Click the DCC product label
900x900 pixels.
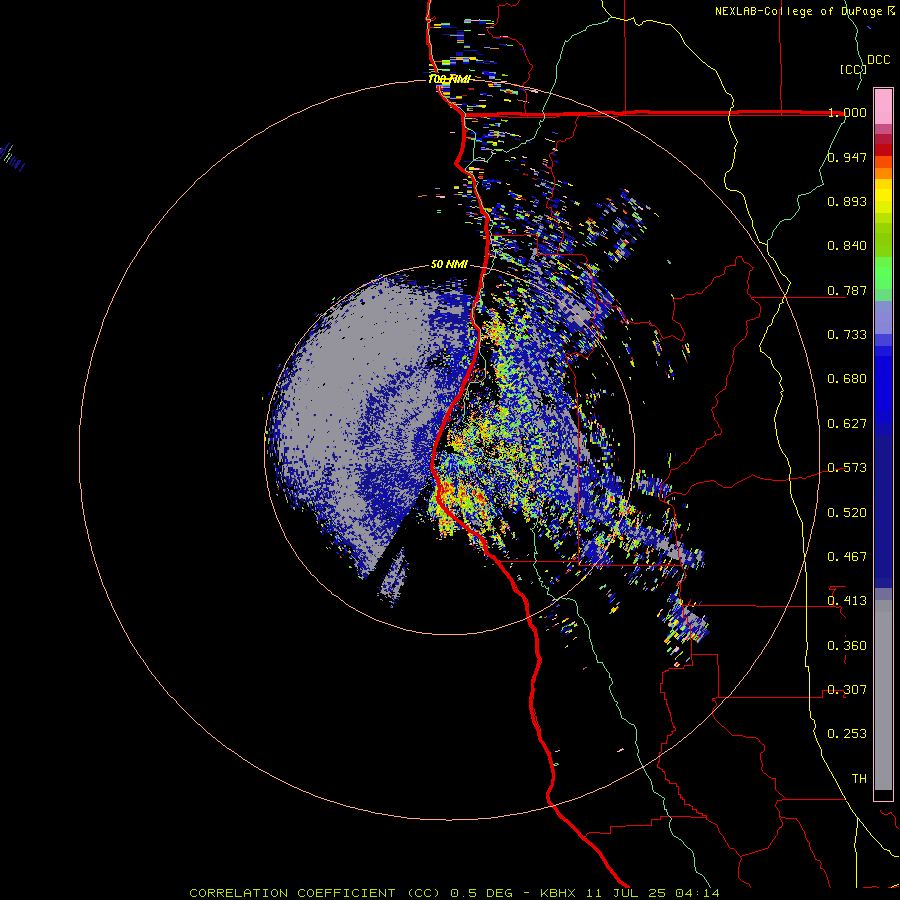pyautogui.click(x=878, y=60)
